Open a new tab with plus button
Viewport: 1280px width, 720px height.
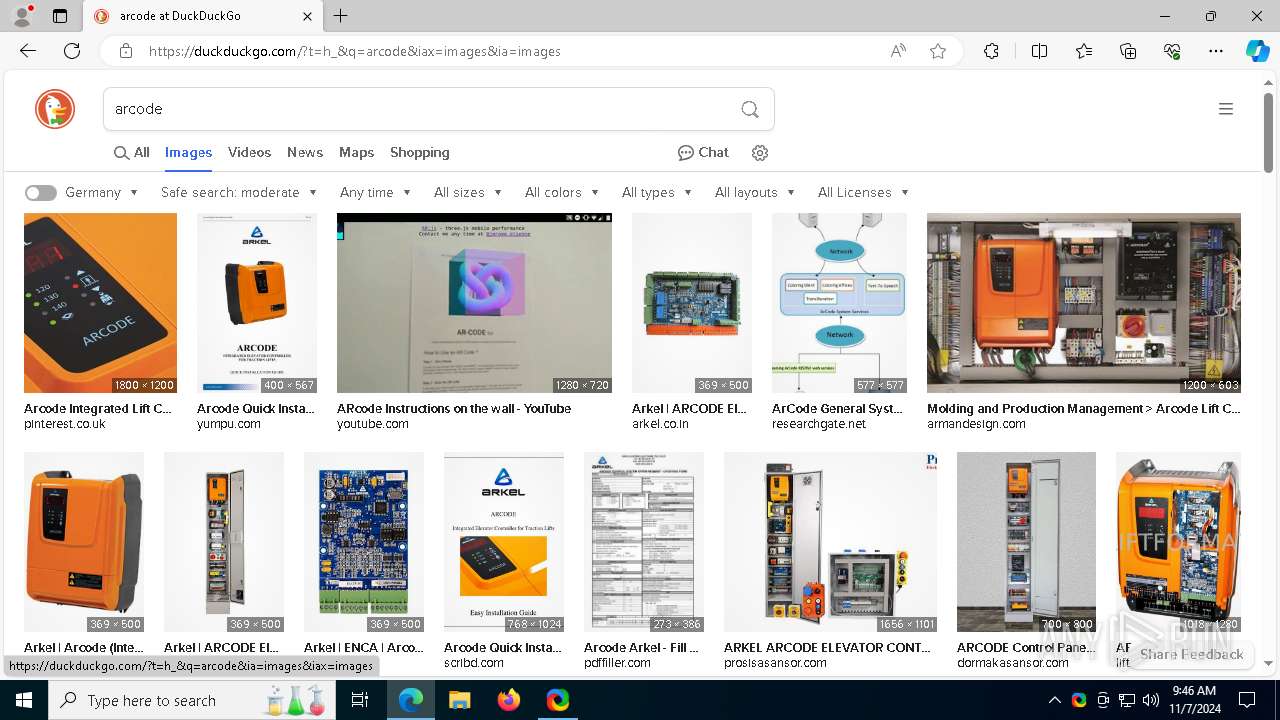(x=341, y=16)
